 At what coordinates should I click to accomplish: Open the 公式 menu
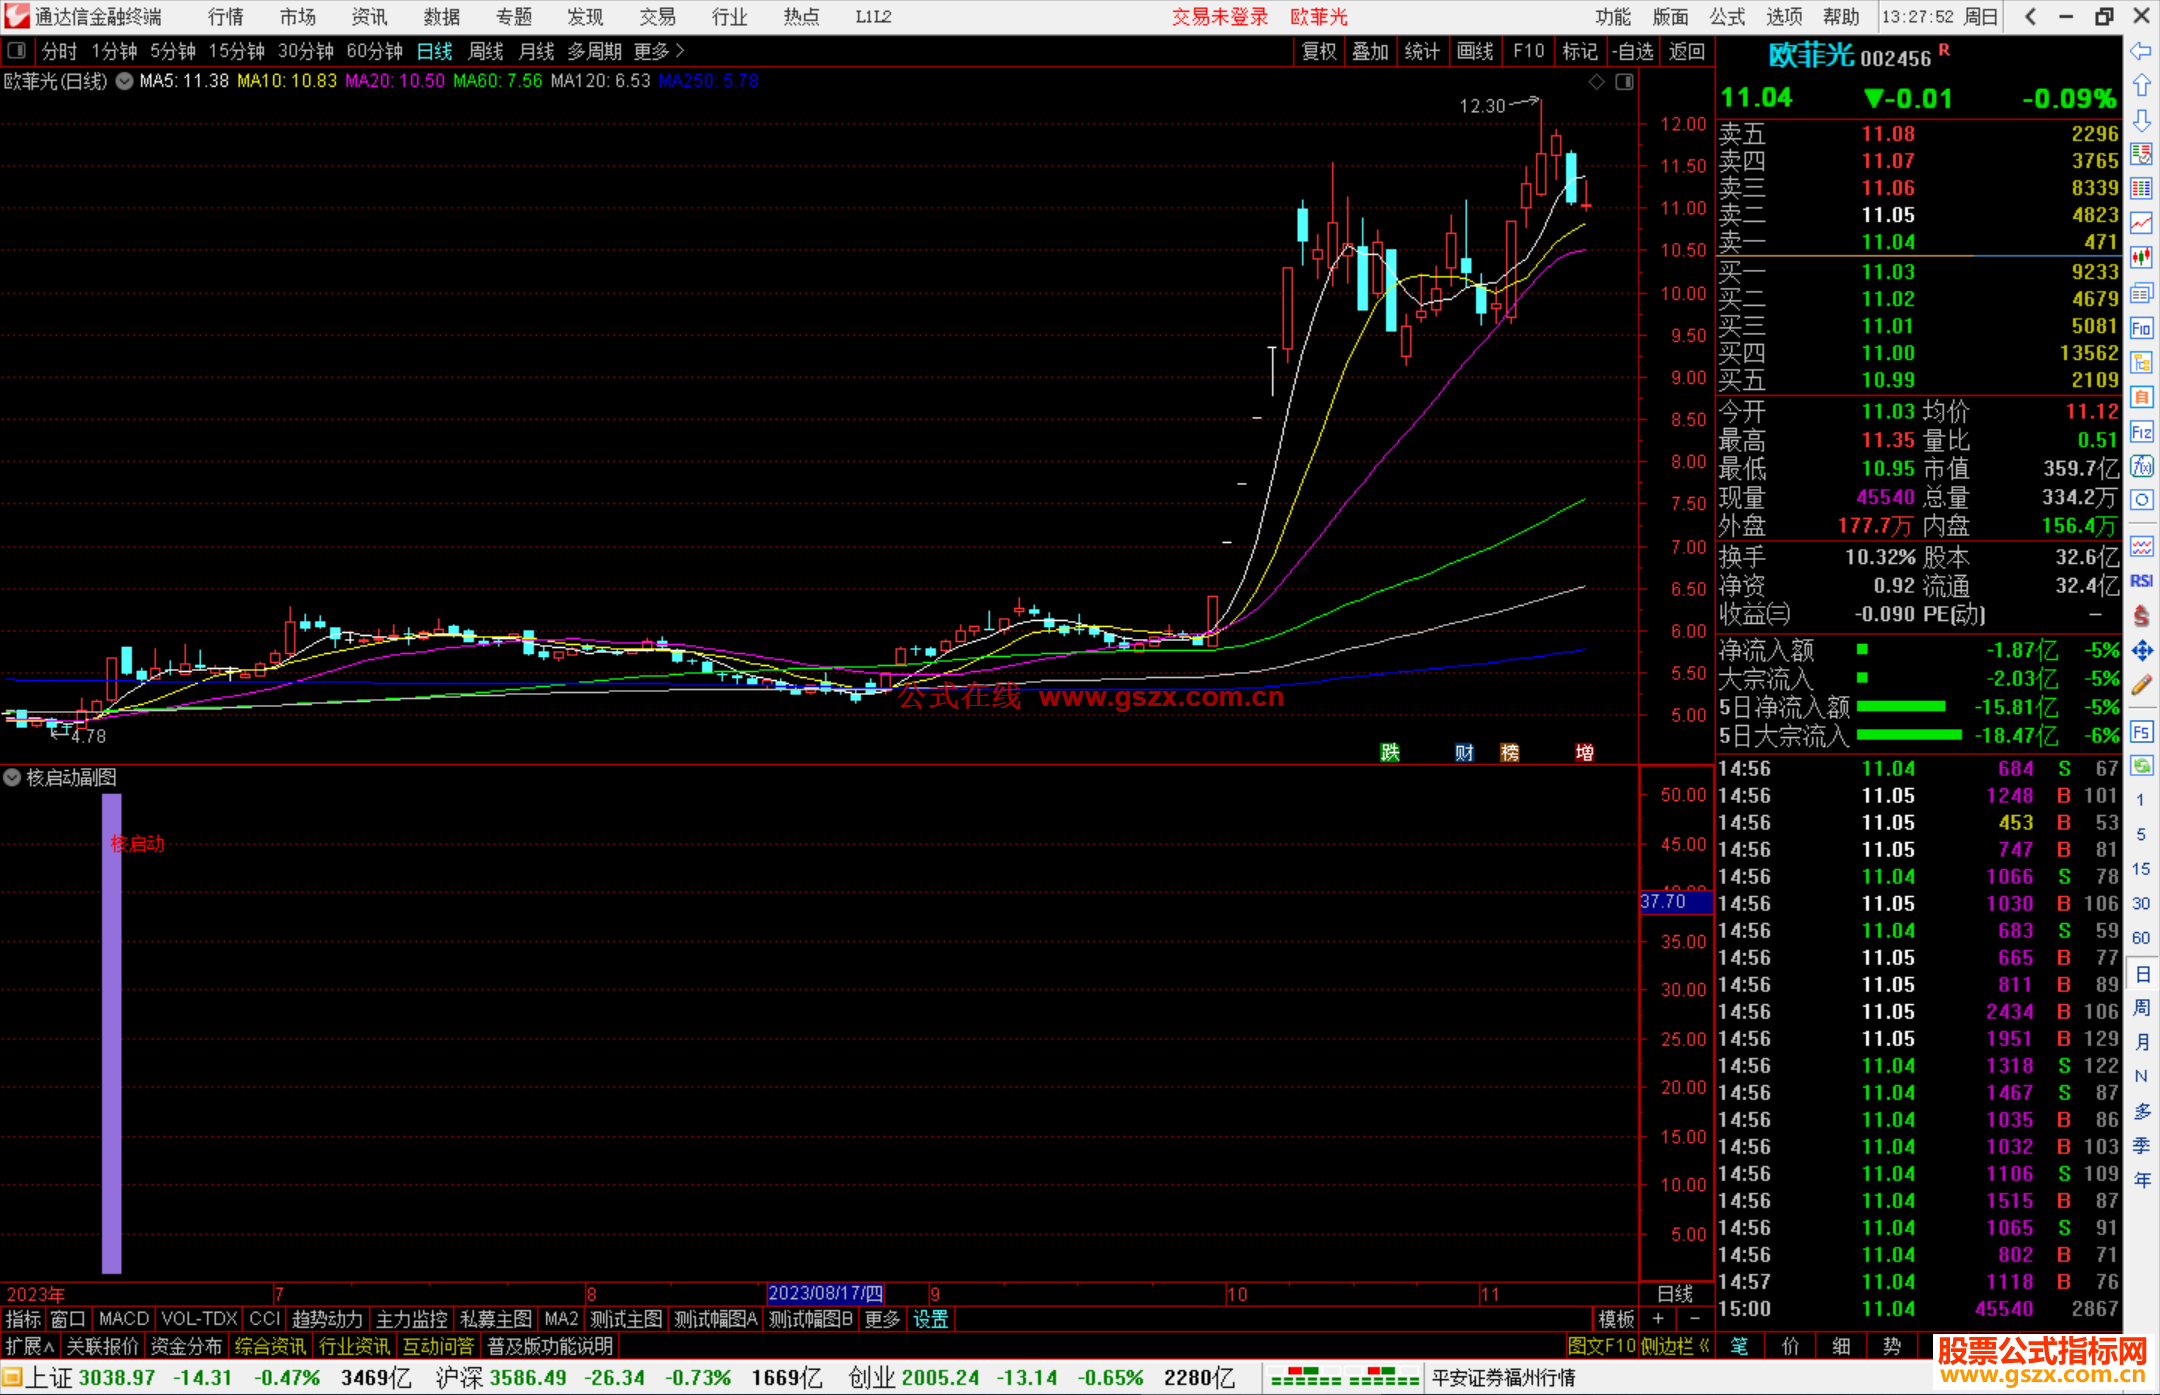click(1727, 17)
